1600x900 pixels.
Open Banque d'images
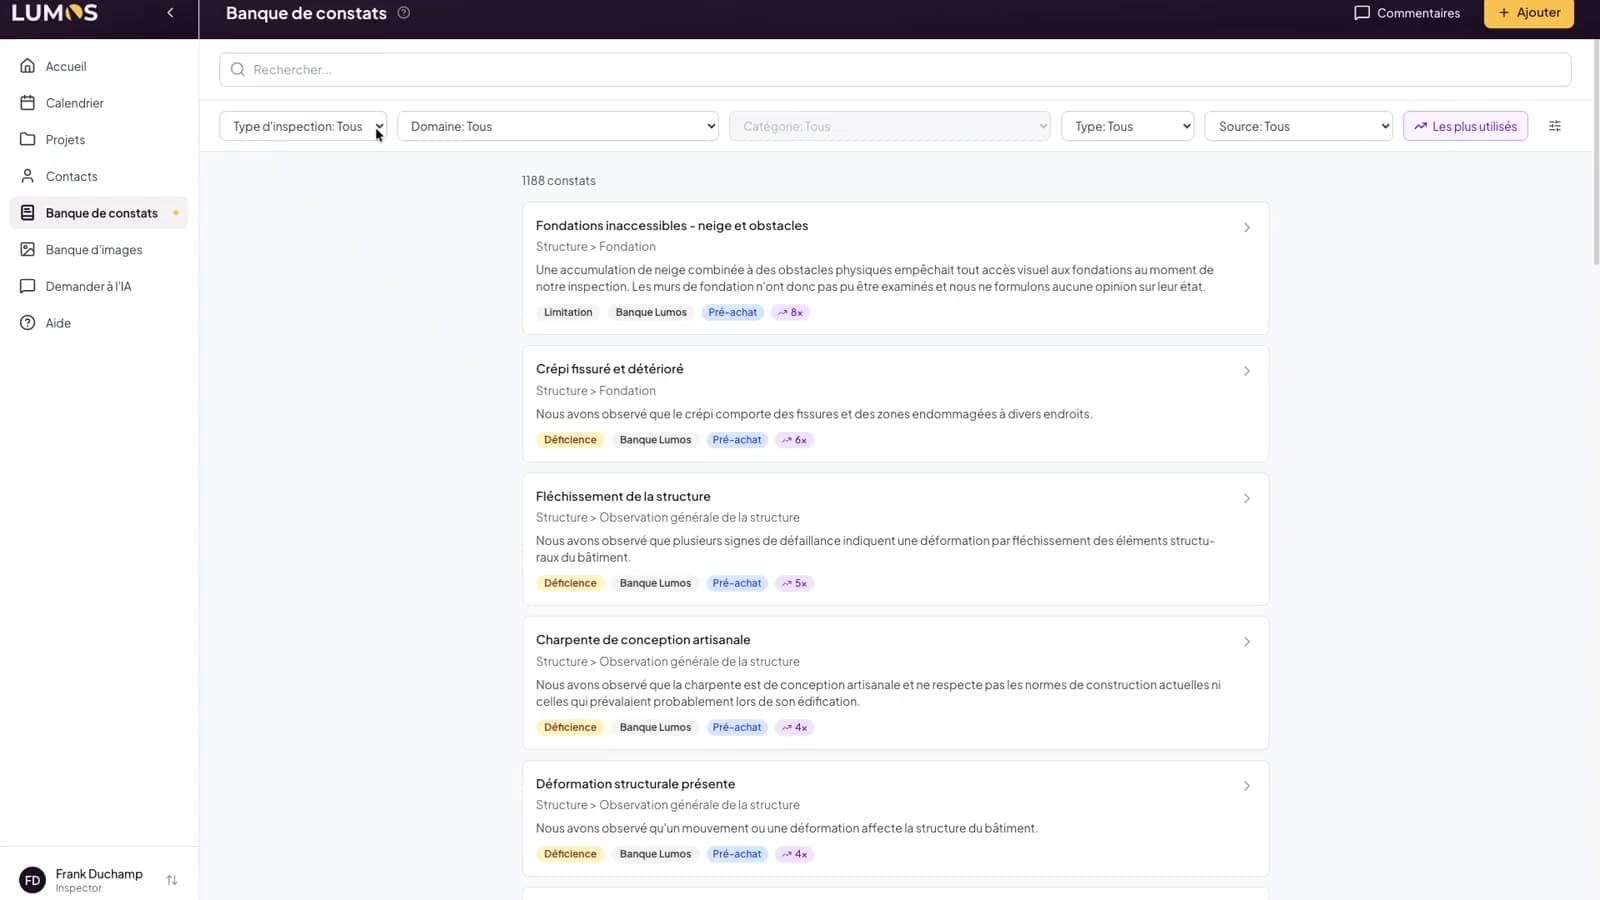point(99,249)
